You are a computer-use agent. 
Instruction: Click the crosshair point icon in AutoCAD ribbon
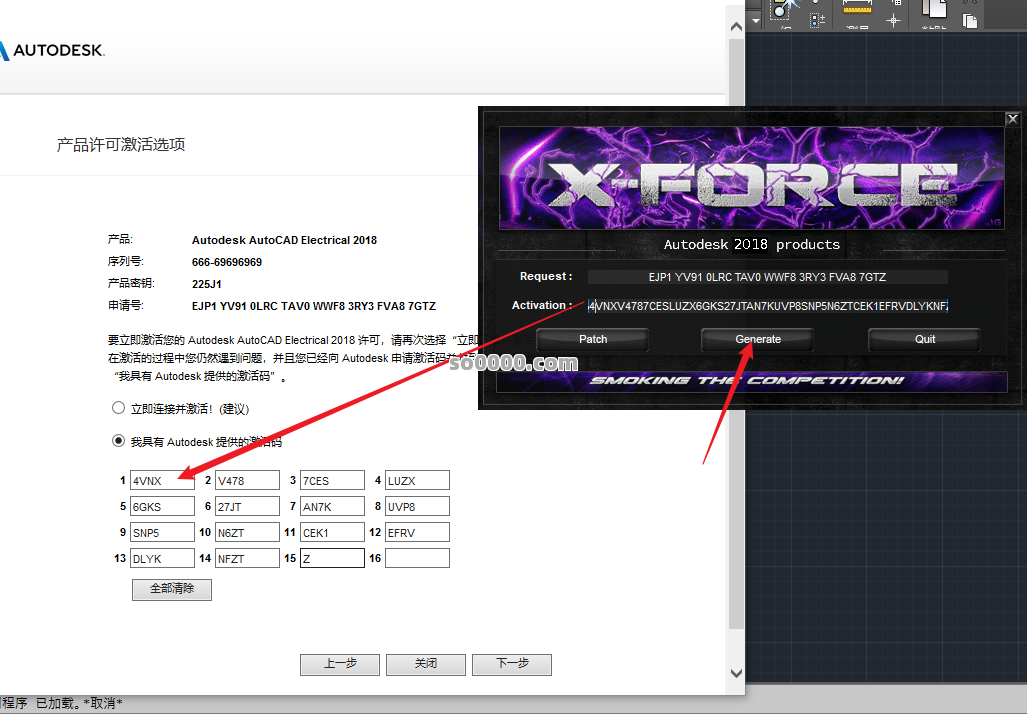893,21
